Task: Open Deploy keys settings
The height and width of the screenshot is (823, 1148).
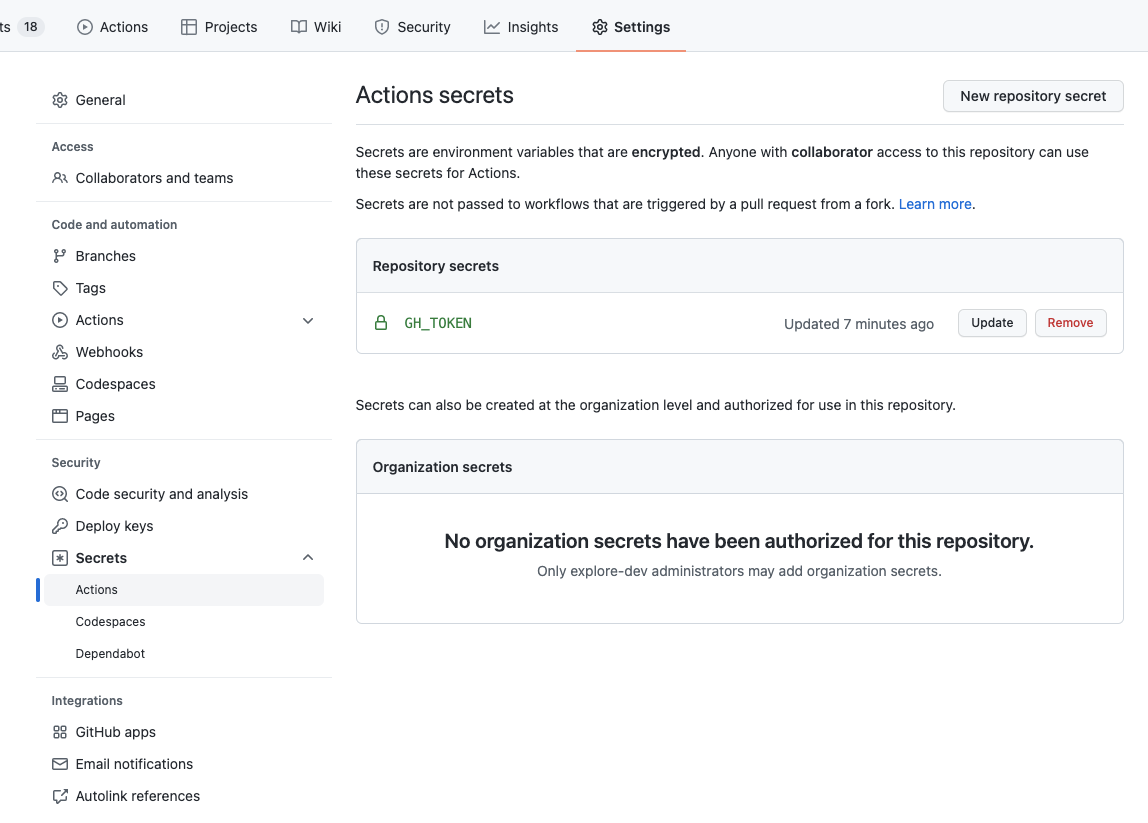Action: (184, 526)
